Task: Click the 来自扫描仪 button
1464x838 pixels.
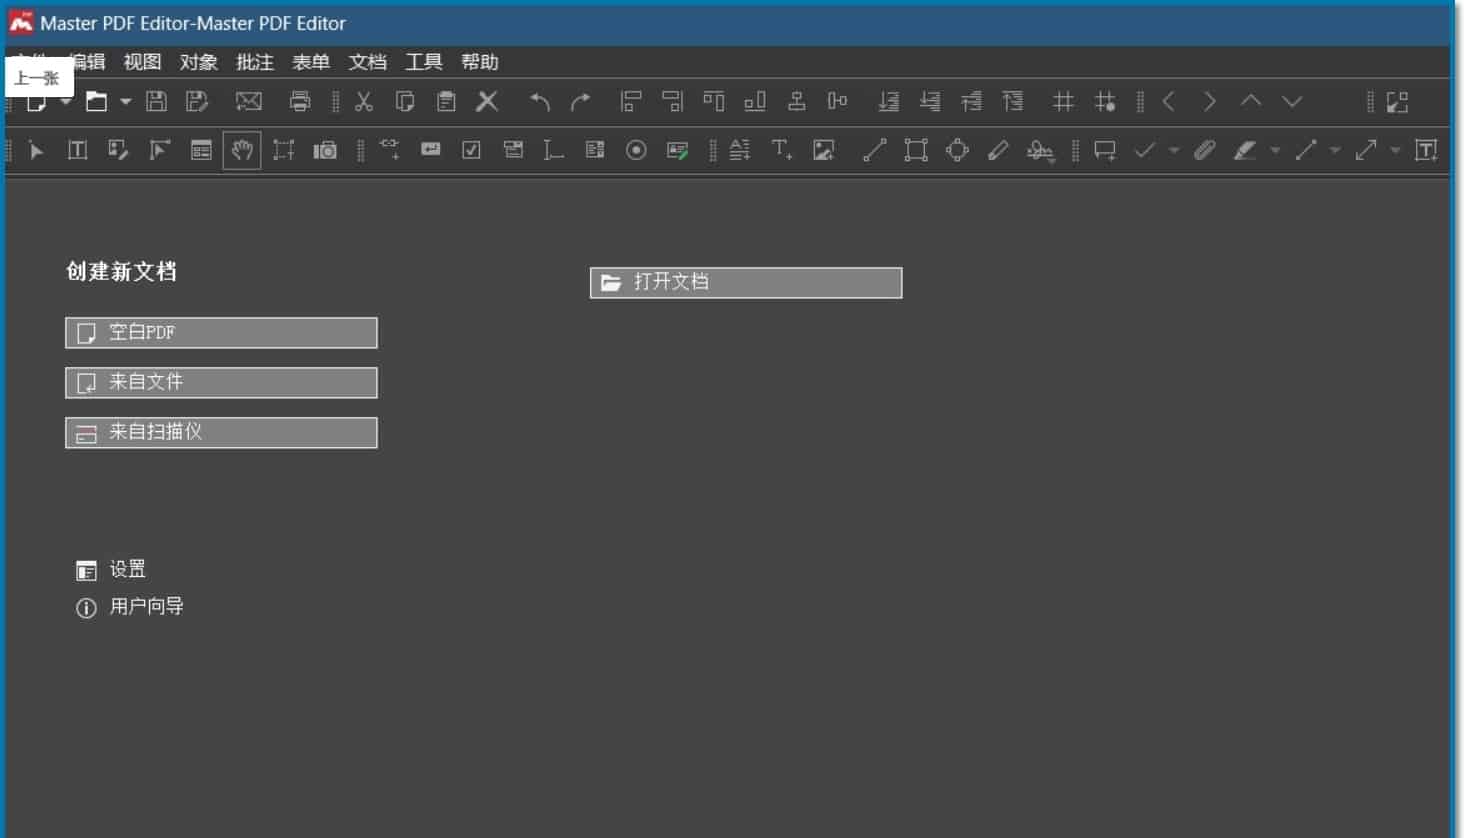Action: (x=221, y=432)
